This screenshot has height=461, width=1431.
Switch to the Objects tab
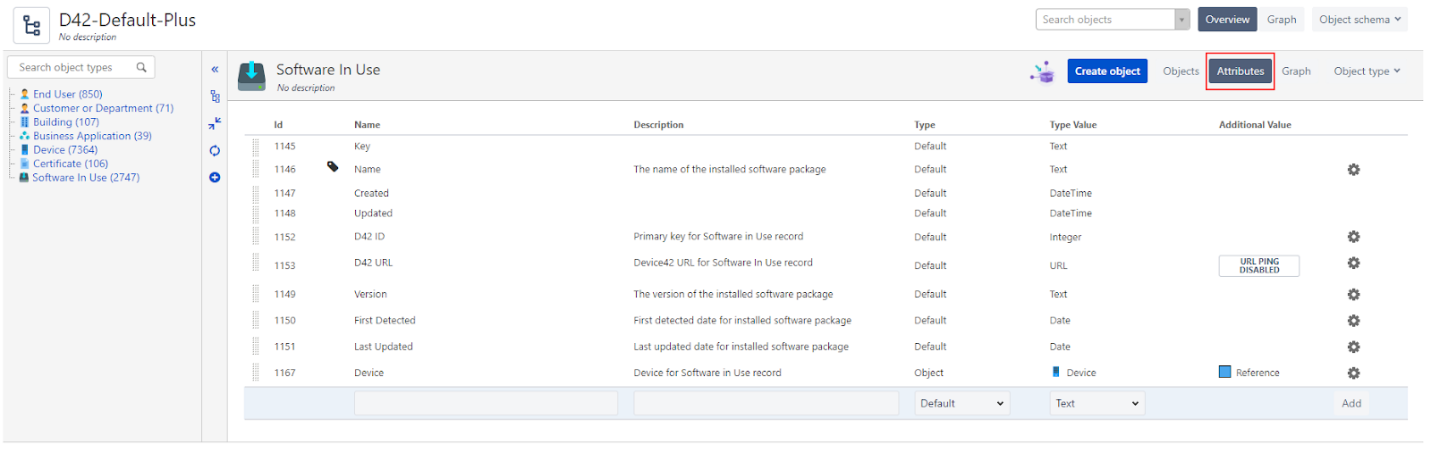[x=1180, y=71]
